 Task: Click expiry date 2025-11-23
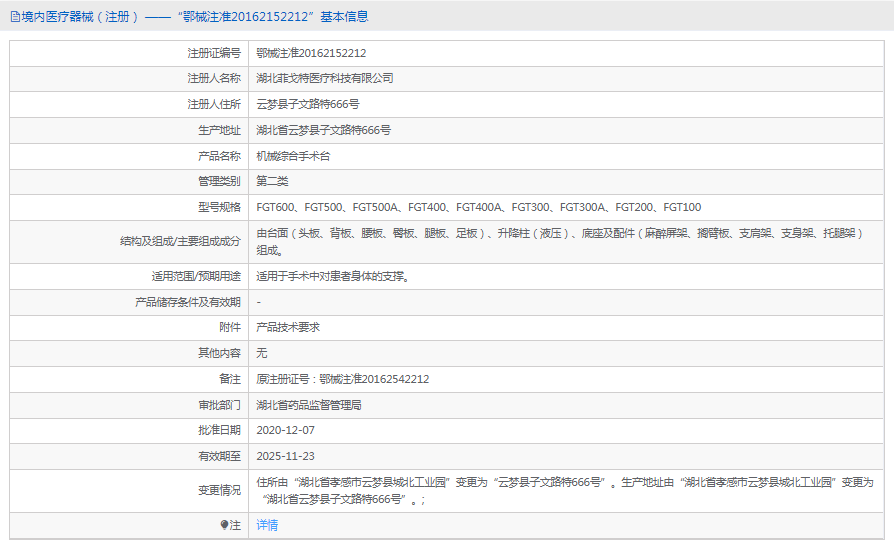pos(285,456)
